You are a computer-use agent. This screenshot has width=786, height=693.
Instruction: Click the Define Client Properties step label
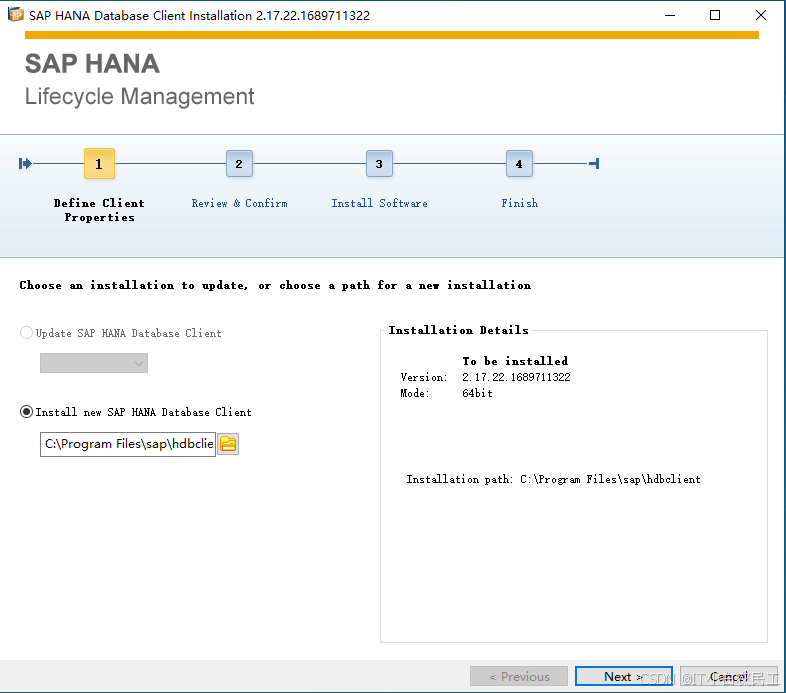click(x=99, y=210)
